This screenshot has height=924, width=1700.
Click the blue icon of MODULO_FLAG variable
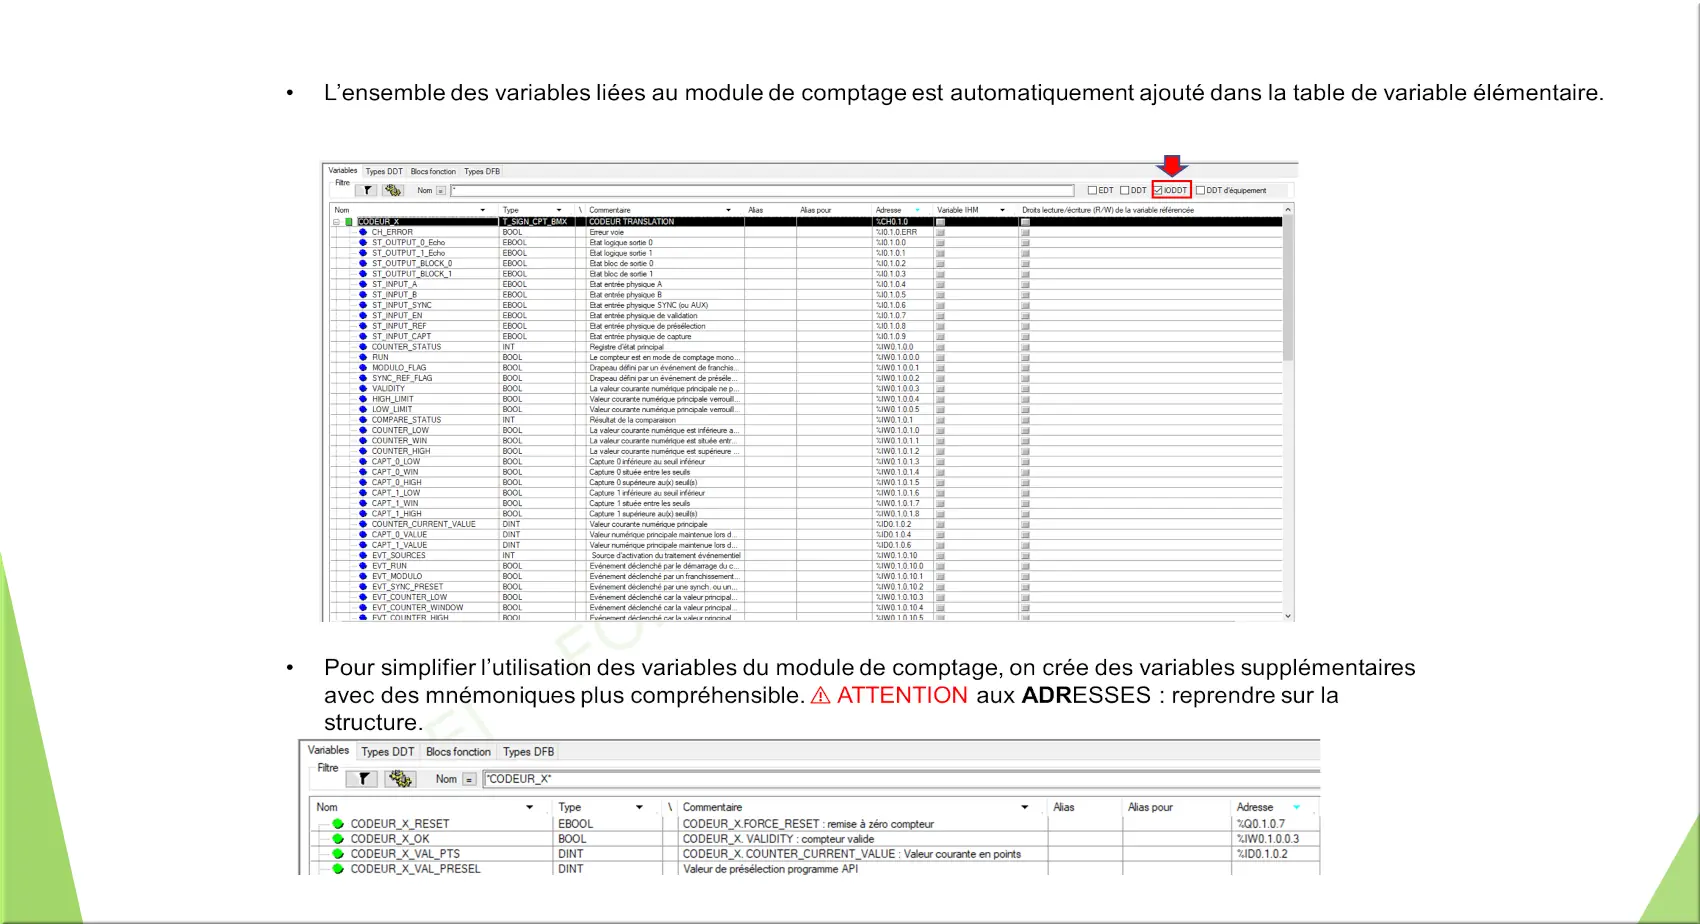pyautogui.click(x=363, y=368)
